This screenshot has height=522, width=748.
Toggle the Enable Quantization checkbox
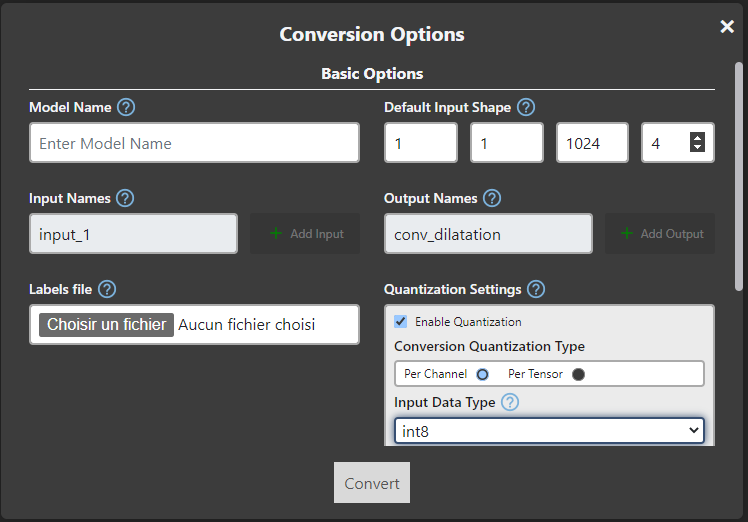pos(401,322)
